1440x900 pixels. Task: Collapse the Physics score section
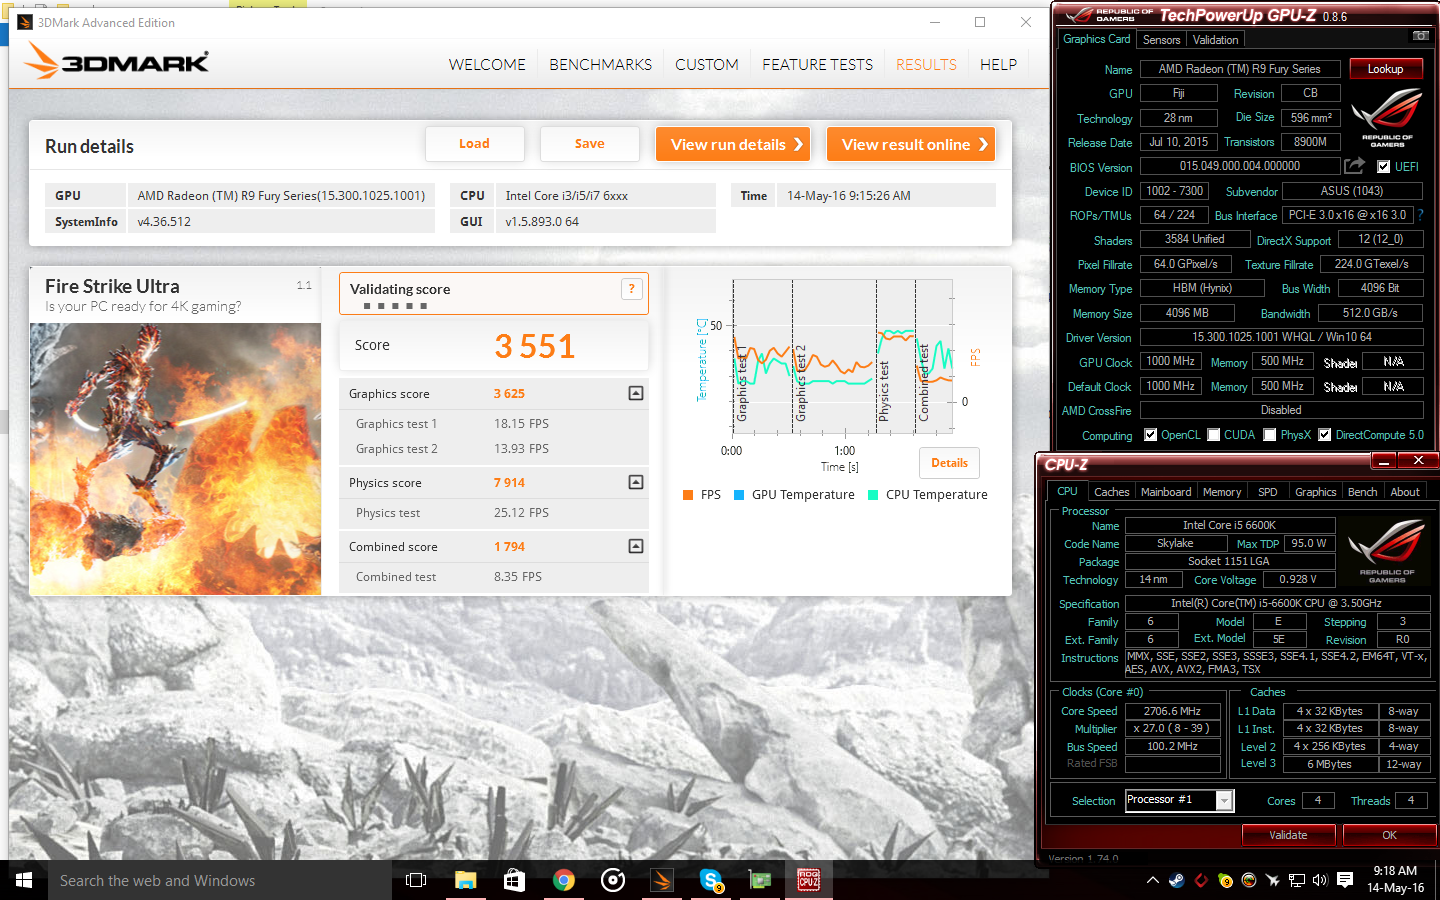[636, 482]
